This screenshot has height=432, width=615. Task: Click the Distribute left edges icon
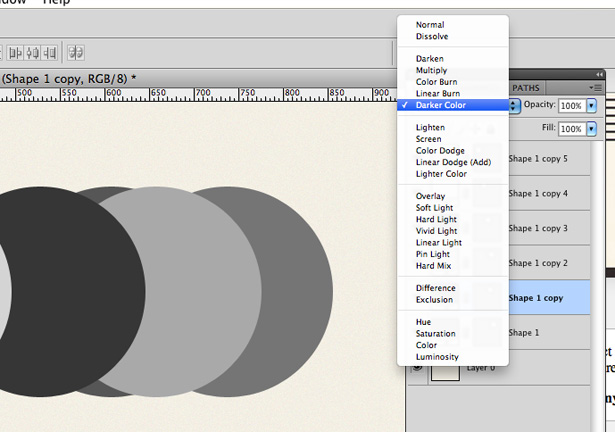point(15,53)
